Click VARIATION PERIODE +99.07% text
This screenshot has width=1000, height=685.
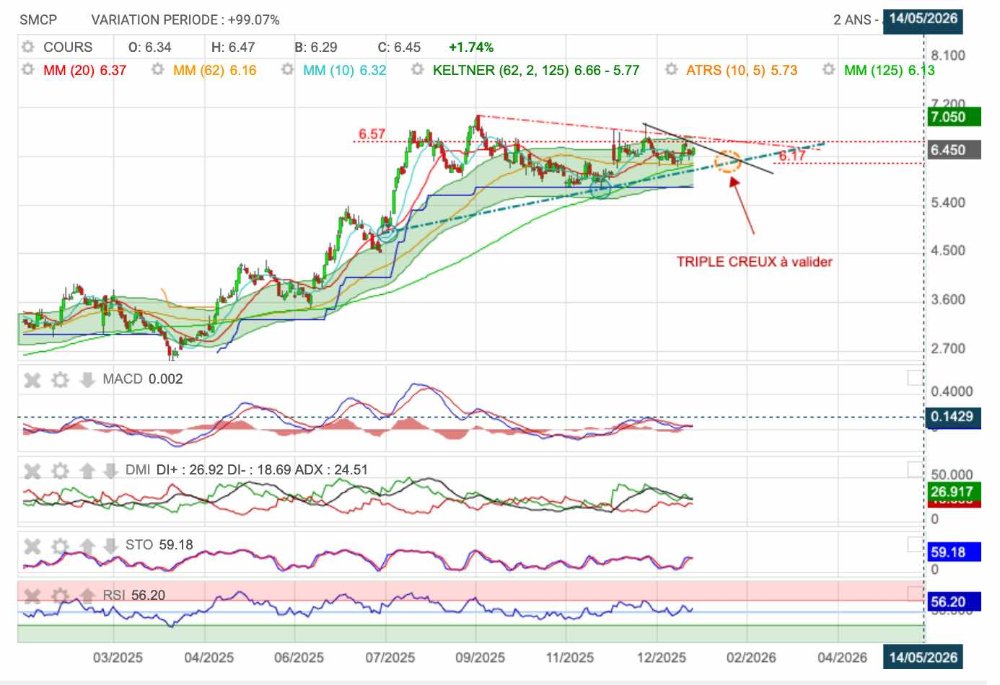pos(185,20)
